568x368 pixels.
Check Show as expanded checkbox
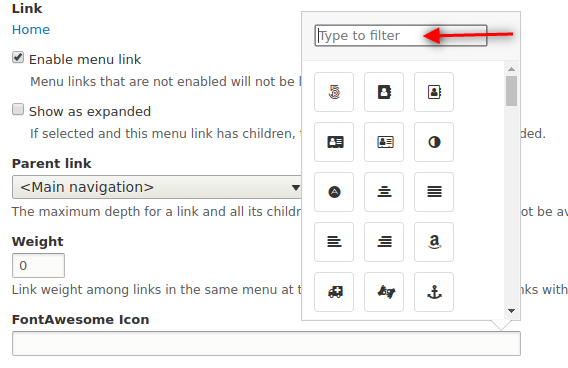click(18, 109)
